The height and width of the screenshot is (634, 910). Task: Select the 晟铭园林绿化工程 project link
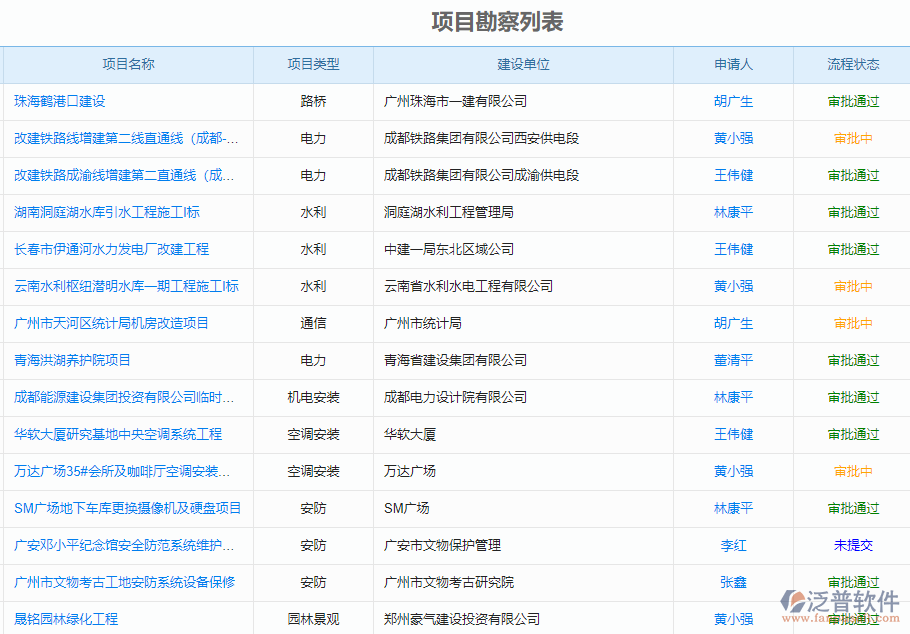tap(66, 619)
